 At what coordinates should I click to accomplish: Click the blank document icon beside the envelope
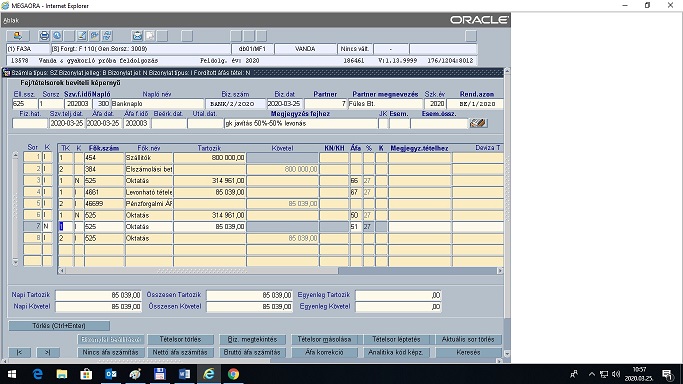[x=150, y=36]
